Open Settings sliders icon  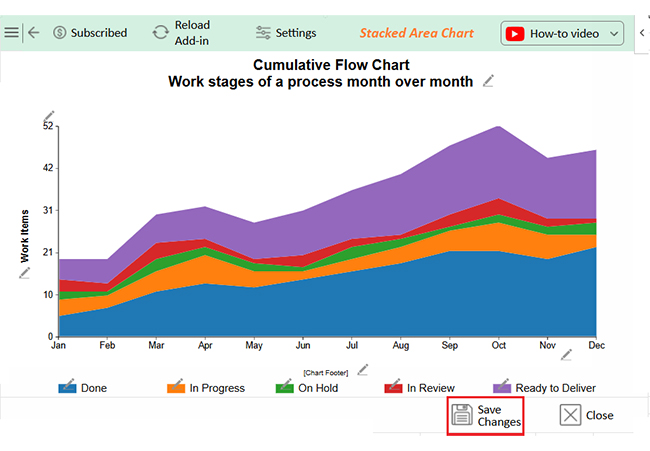263,33
